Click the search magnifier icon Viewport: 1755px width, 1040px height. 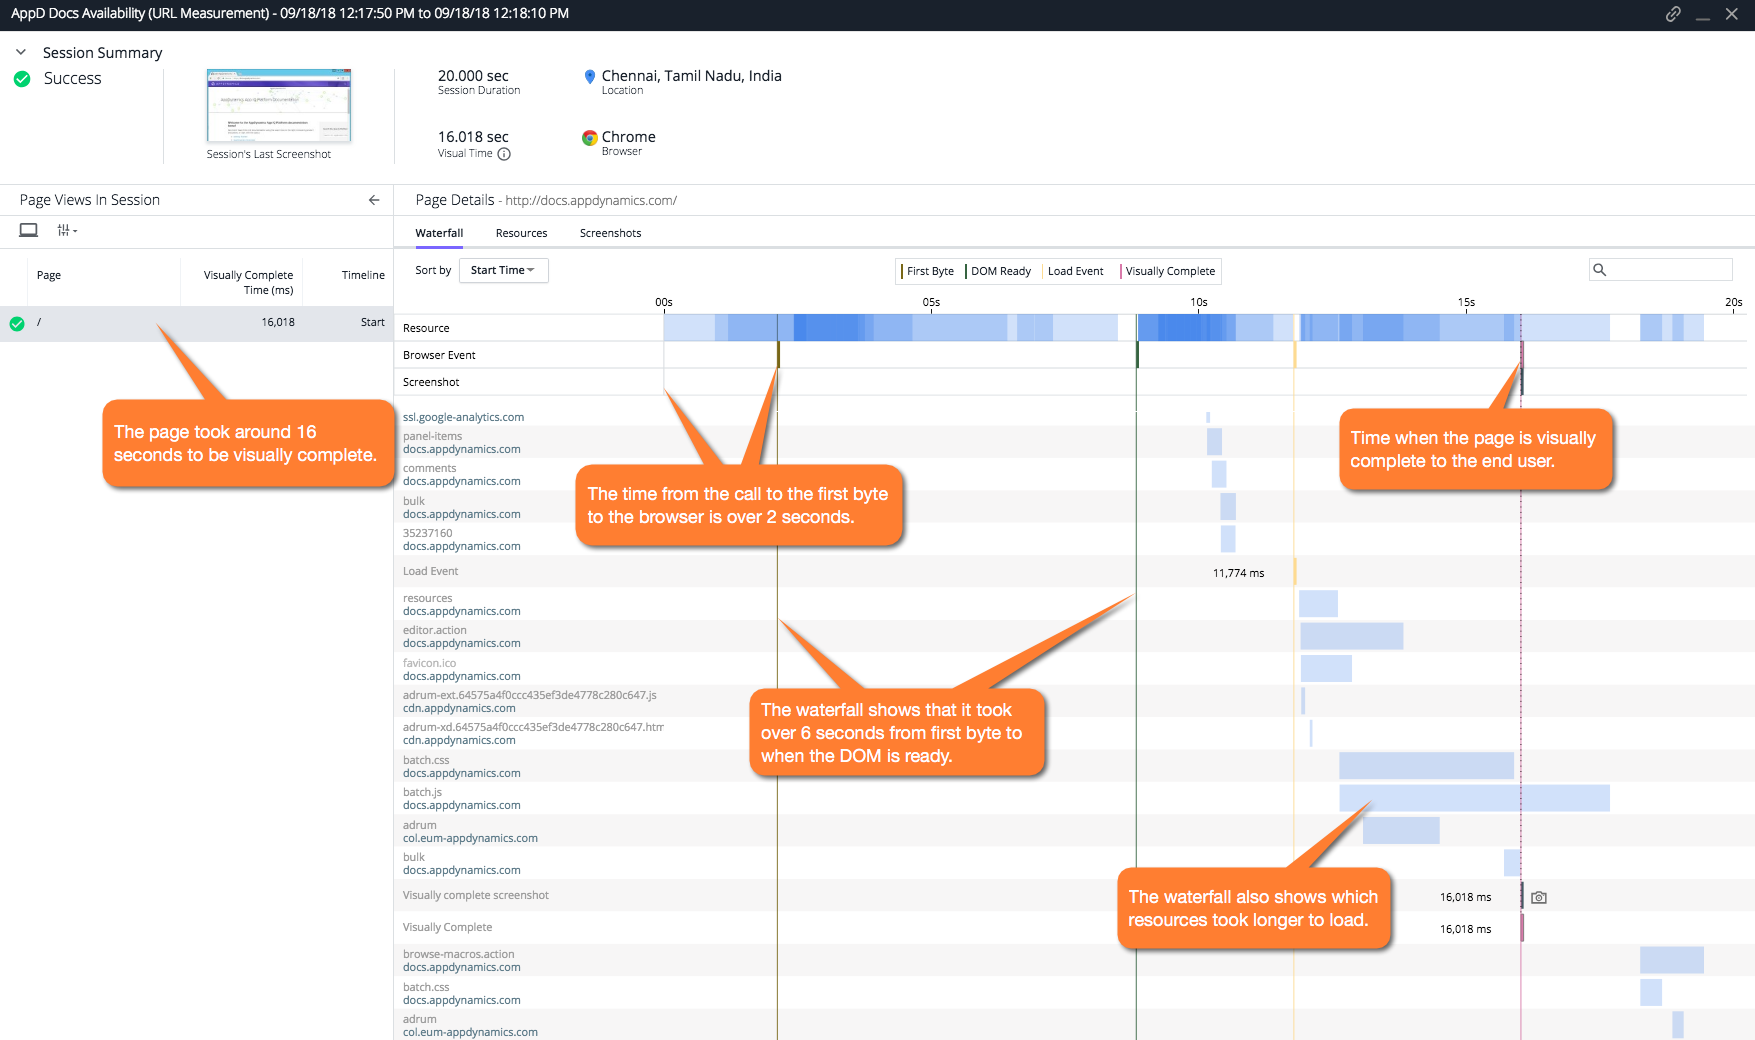pos(1600,269)
